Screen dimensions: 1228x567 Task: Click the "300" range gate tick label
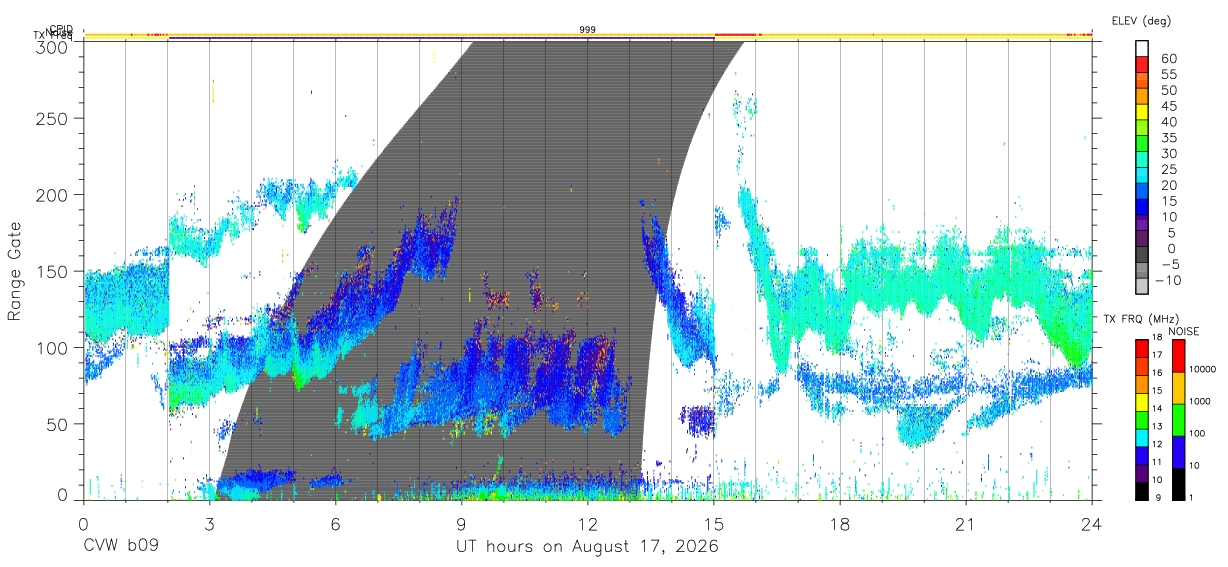(x=51, y=47)
